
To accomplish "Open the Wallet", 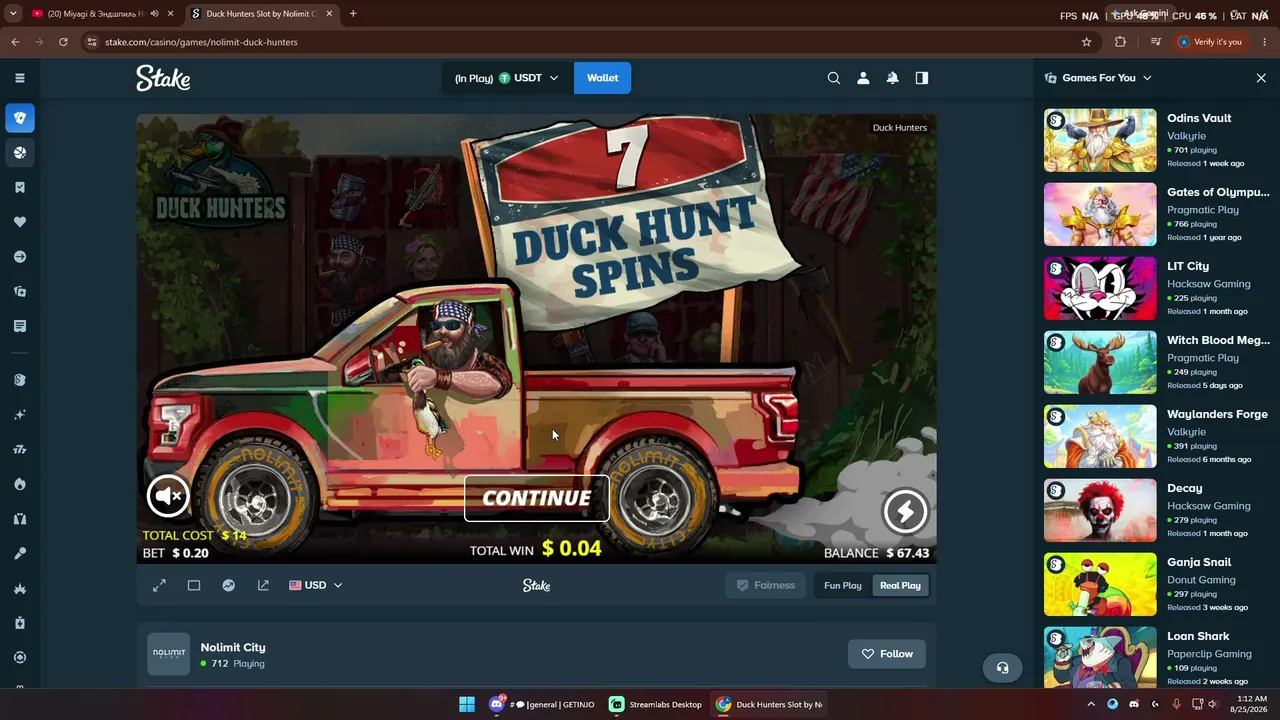I will [x=602, y=78].
